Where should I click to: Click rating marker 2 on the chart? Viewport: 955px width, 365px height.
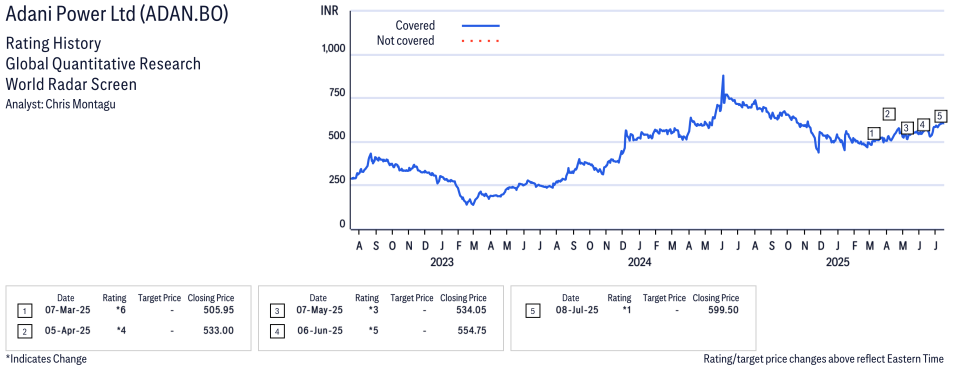889,113
